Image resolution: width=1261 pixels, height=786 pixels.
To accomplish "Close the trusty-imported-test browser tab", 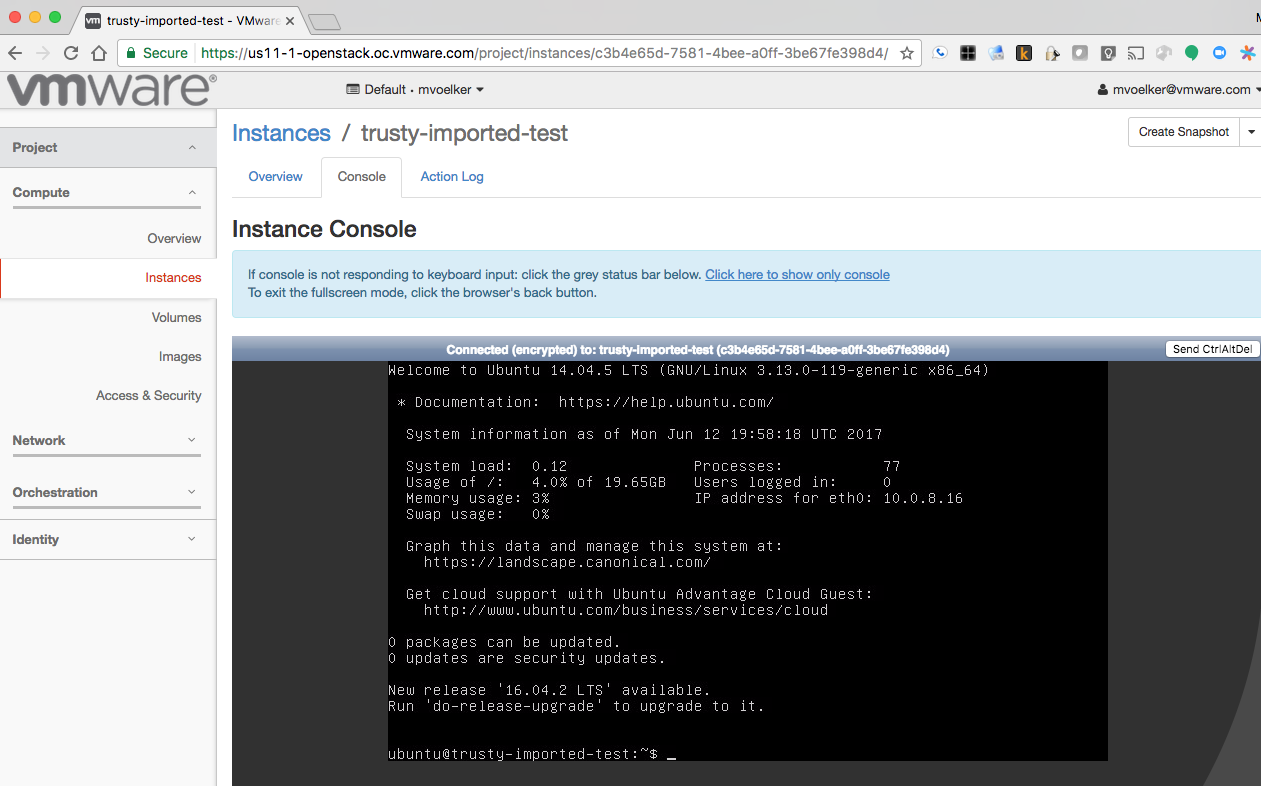I will click(x=291, y=20).
